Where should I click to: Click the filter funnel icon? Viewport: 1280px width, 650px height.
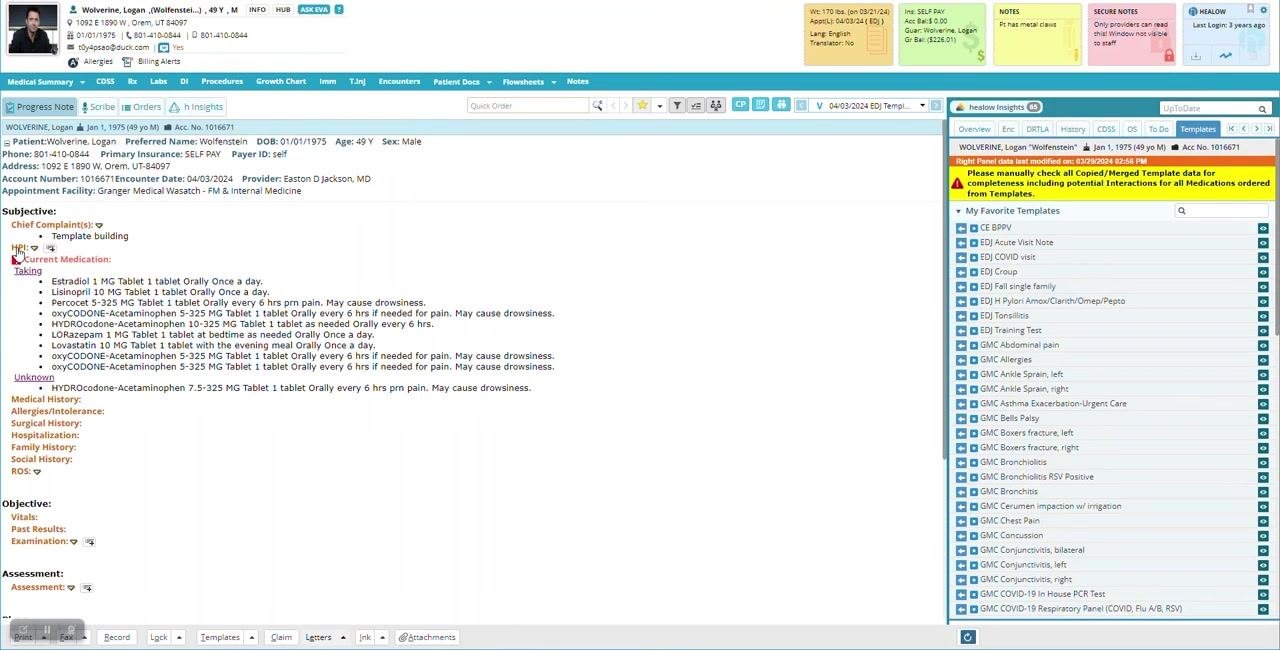pyautogui.click(x=677, y=106)
